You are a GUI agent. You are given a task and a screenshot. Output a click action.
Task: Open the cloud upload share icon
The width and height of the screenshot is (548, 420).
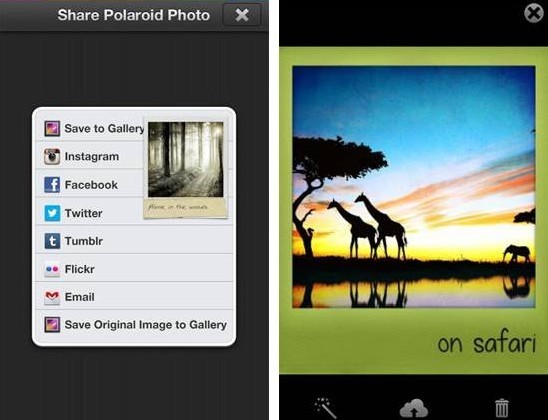click(413, 408)
